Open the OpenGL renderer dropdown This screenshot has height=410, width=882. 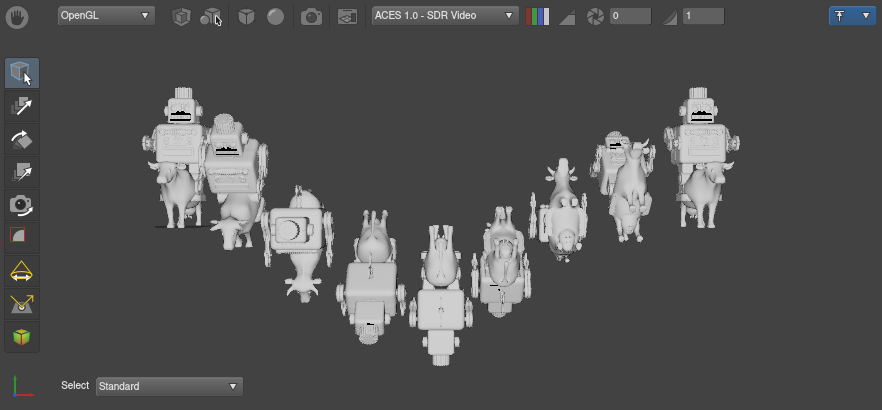pyautogui.click(x=106, y=16)
